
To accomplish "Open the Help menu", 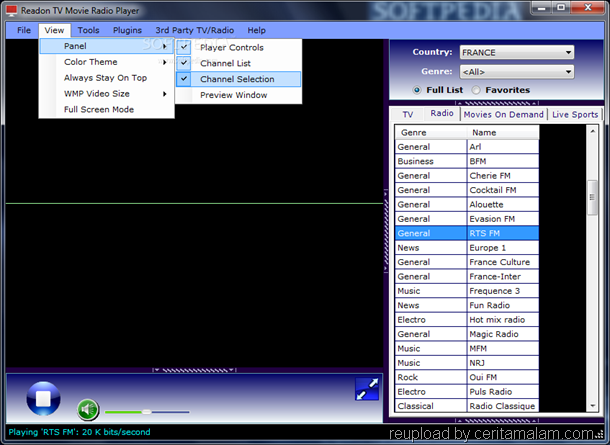I will 256,30.
